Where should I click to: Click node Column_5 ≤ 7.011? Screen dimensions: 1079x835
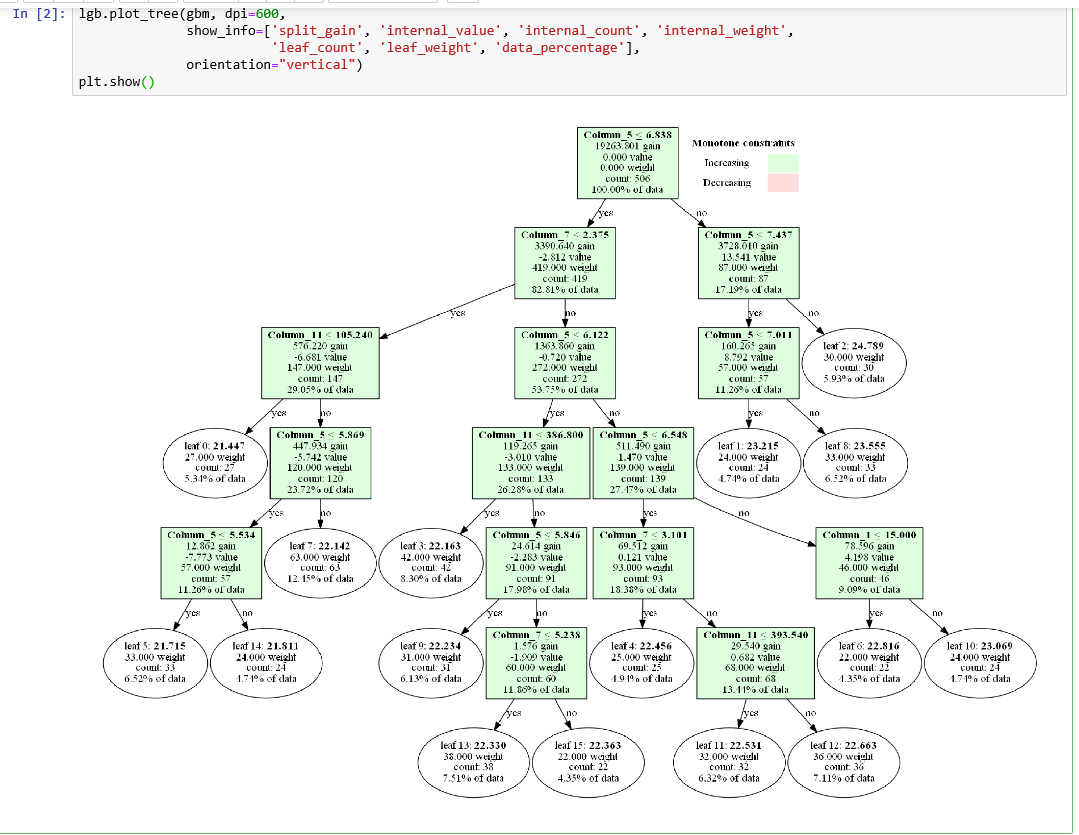pos(749,362)
